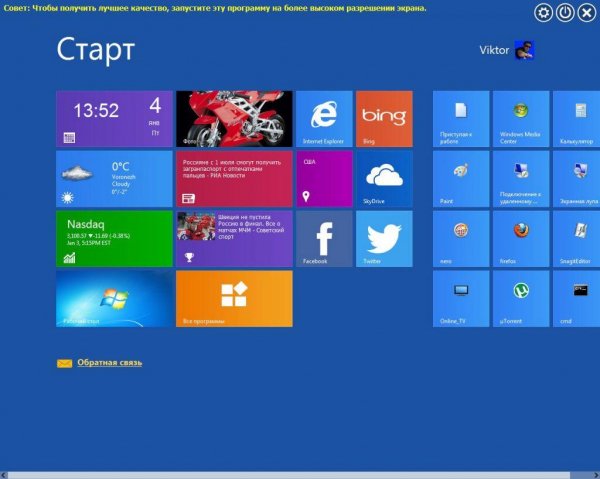Open the SnagitEditor tile
The height and width of the screenshot is (479, 600).
[x=576, y=239]
